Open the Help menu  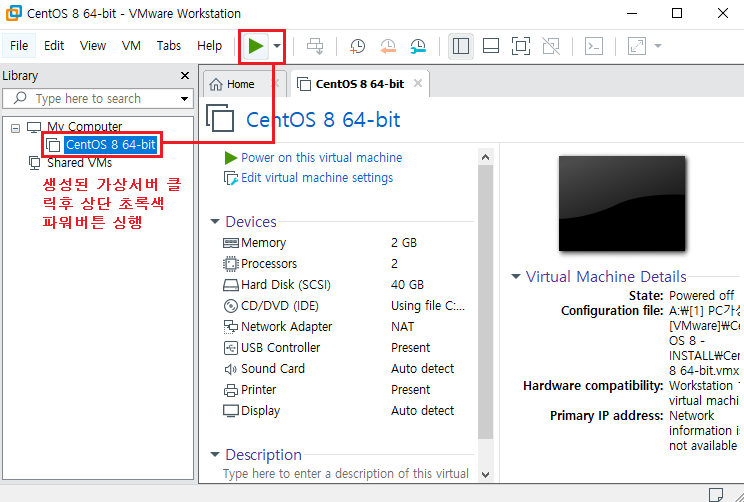click(x=209, y=46)
